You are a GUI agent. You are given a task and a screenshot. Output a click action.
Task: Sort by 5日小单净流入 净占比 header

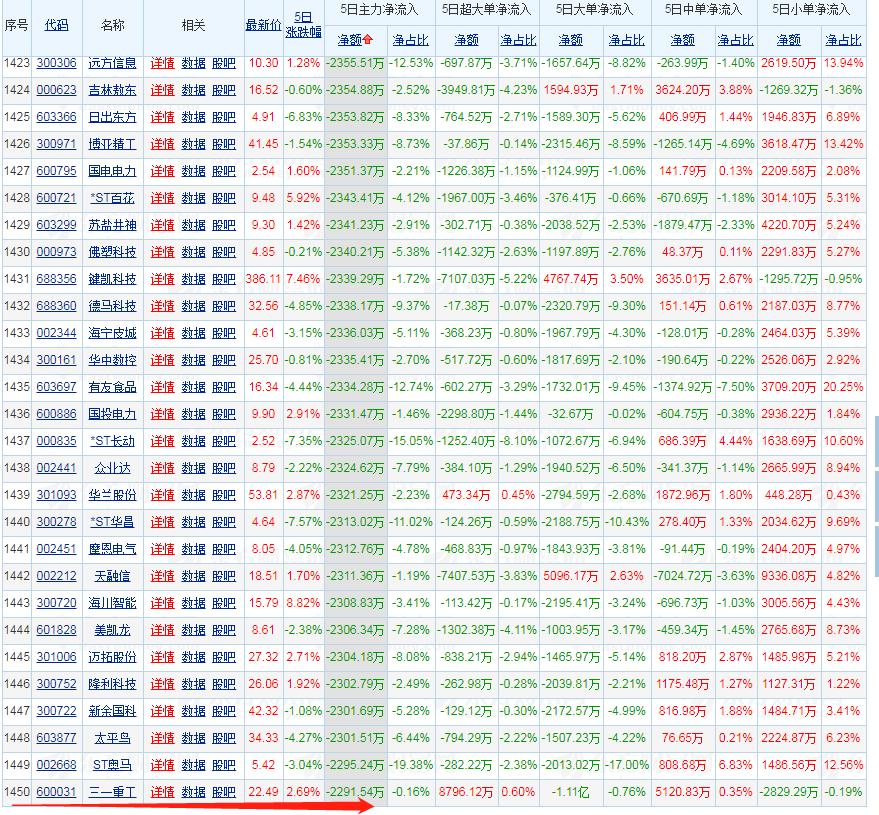pyautogui.click(x=843, y=40)
